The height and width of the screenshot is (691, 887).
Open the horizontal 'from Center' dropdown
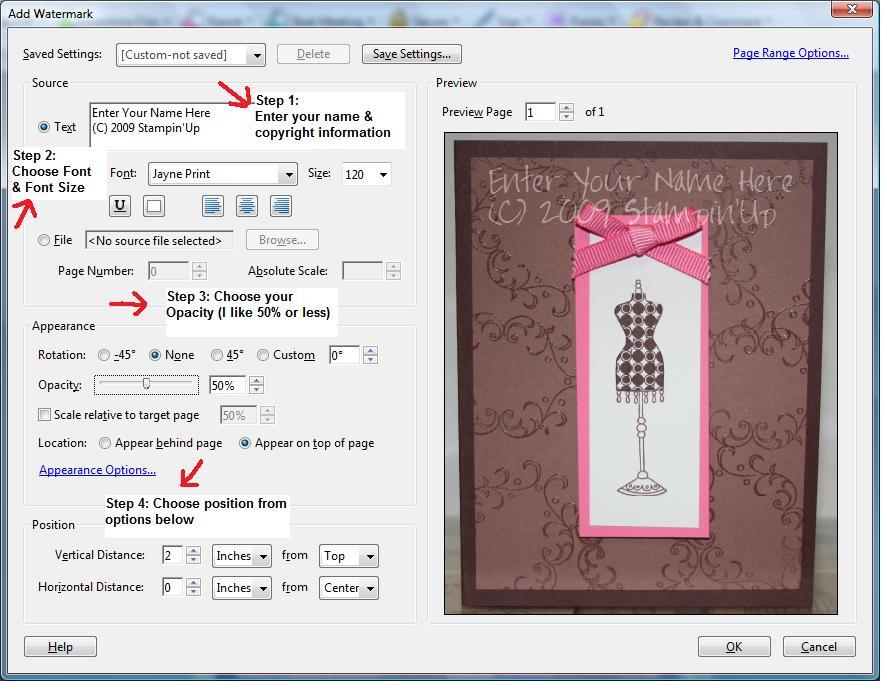(348, 588)
